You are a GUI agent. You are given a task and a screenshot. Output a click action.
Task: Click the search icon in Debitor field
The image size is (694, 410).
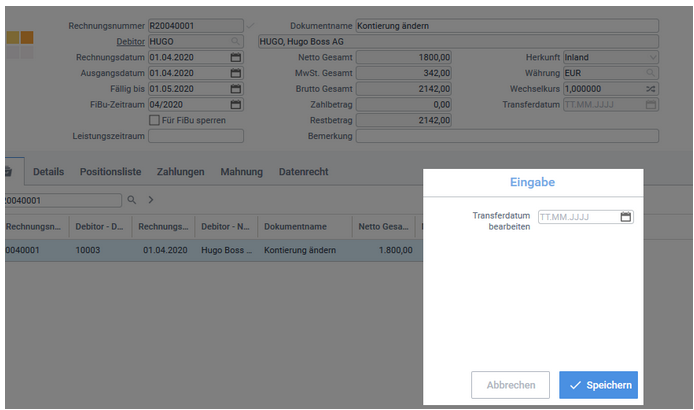tap(236, 42)
